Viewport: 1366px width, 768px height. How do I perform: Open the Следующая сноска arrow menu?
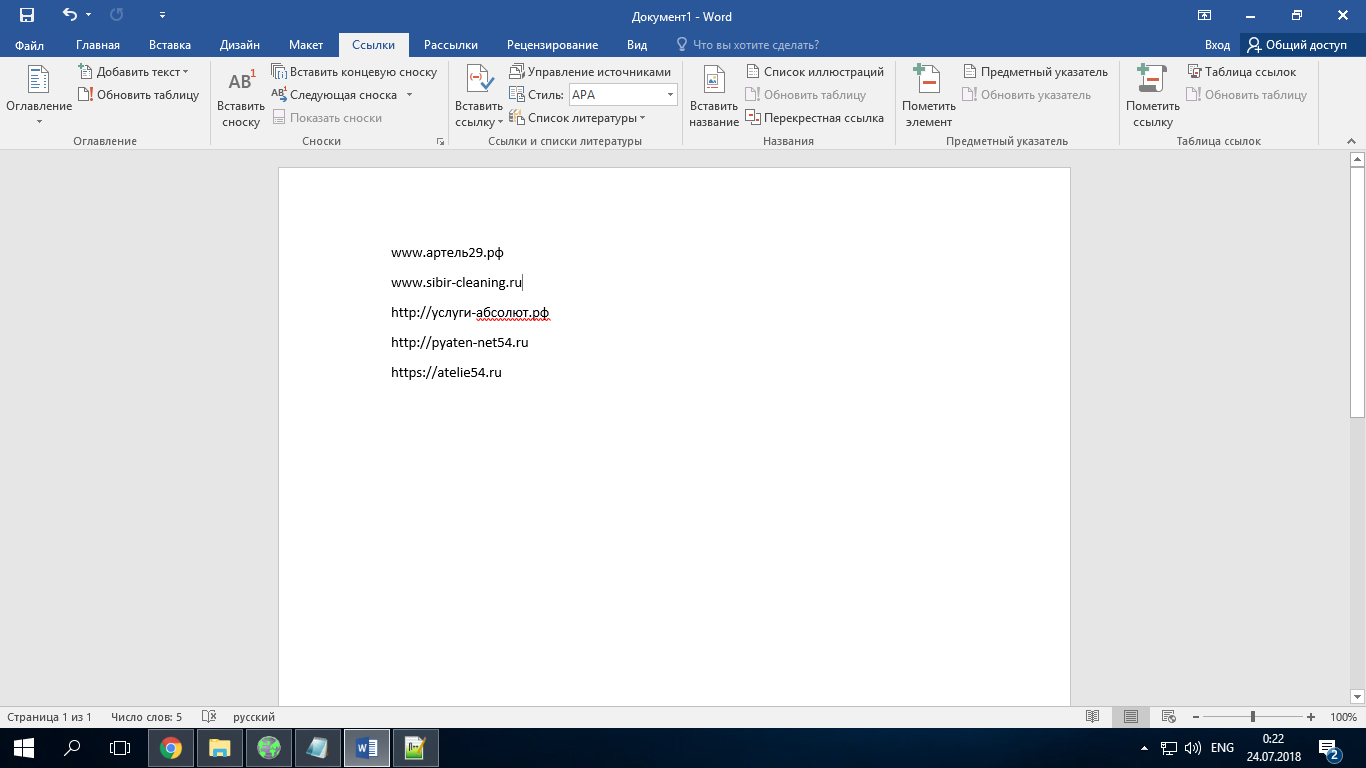click(x=409, y=95)
